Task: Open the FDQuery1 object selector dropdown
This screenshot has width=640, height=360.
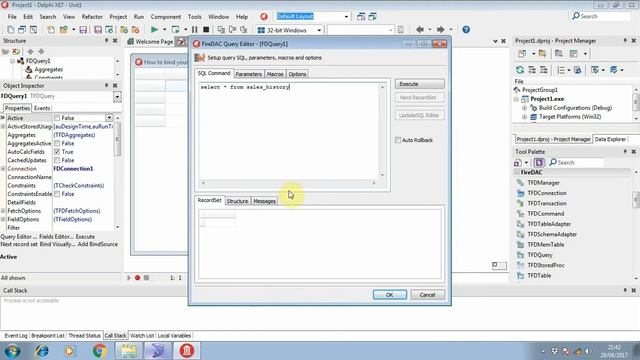Action: click(x=117, y=97)
